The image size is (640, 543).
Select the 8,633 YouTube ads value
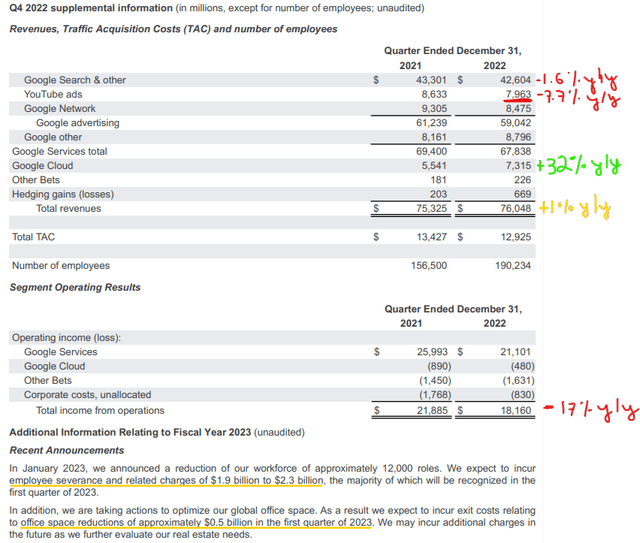(434, 94)
